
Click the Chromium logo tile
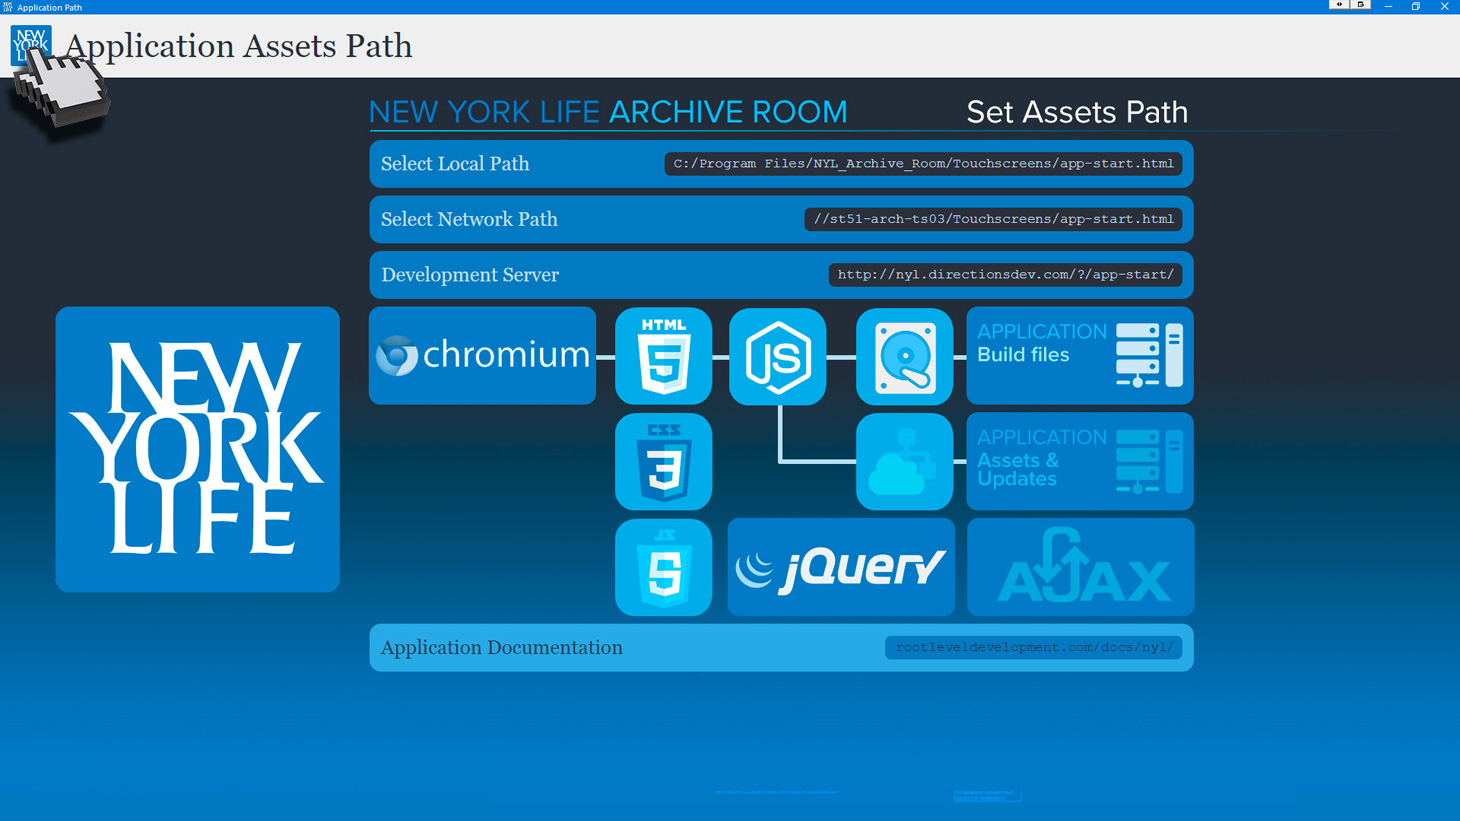pyautogui.click(x=482, y=355)
